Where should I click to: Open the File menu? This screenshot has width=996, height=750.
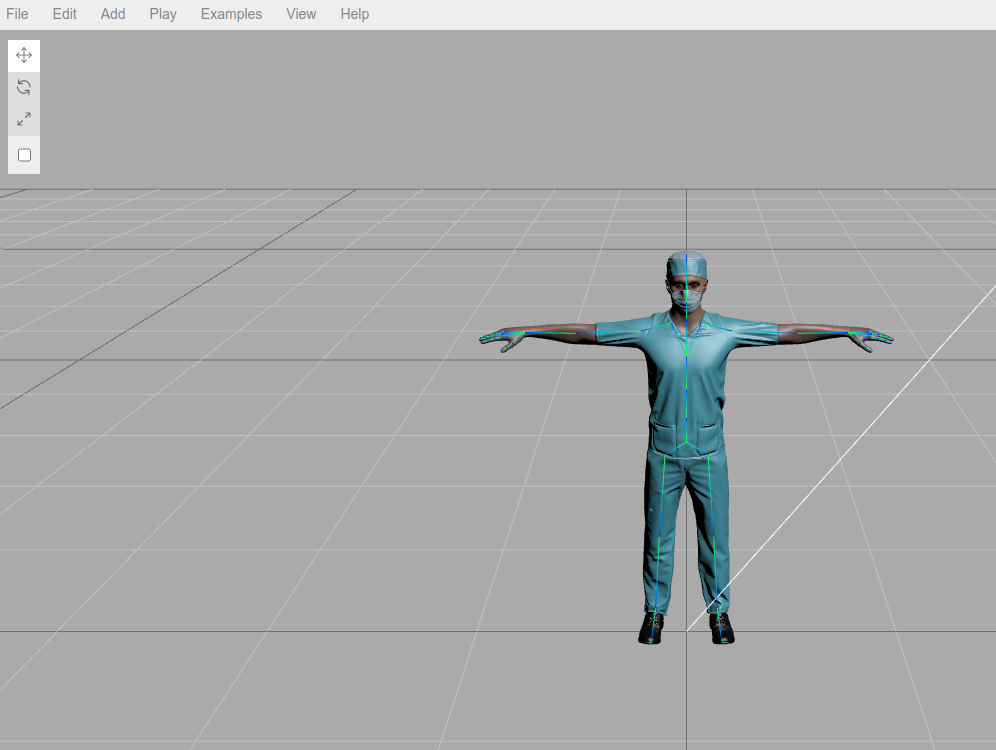pyautogui.click(x=17, y=14)
